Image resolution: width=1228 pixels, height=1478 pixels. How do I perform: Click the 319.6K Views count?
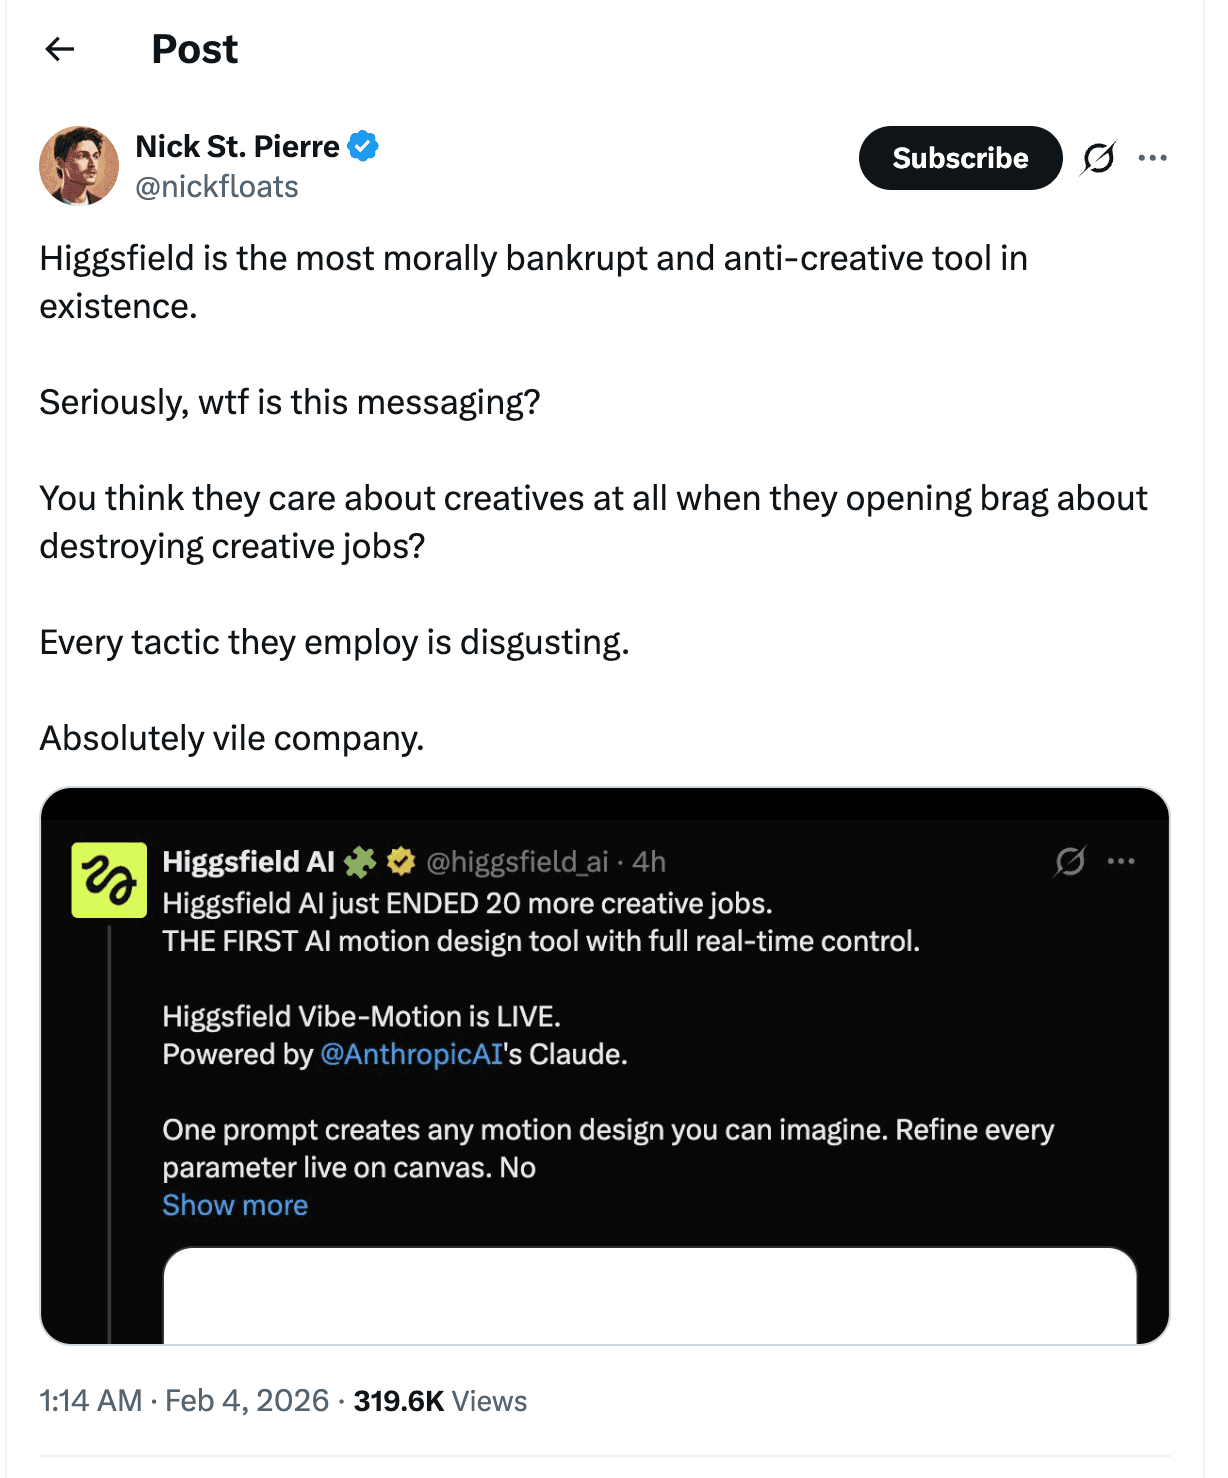[440, 1400]
